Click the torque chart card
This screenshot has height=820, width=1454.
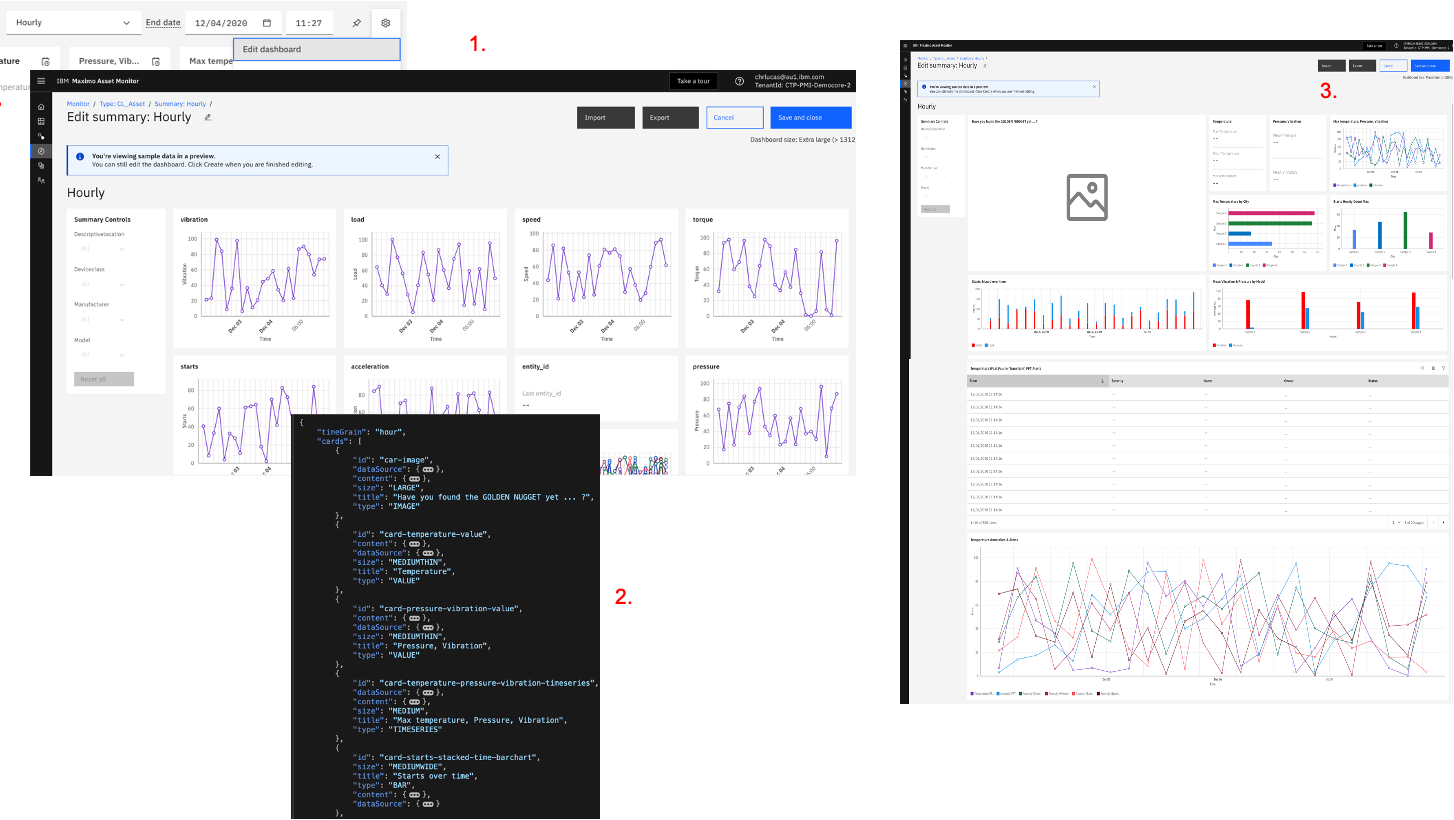pos(767,278)
